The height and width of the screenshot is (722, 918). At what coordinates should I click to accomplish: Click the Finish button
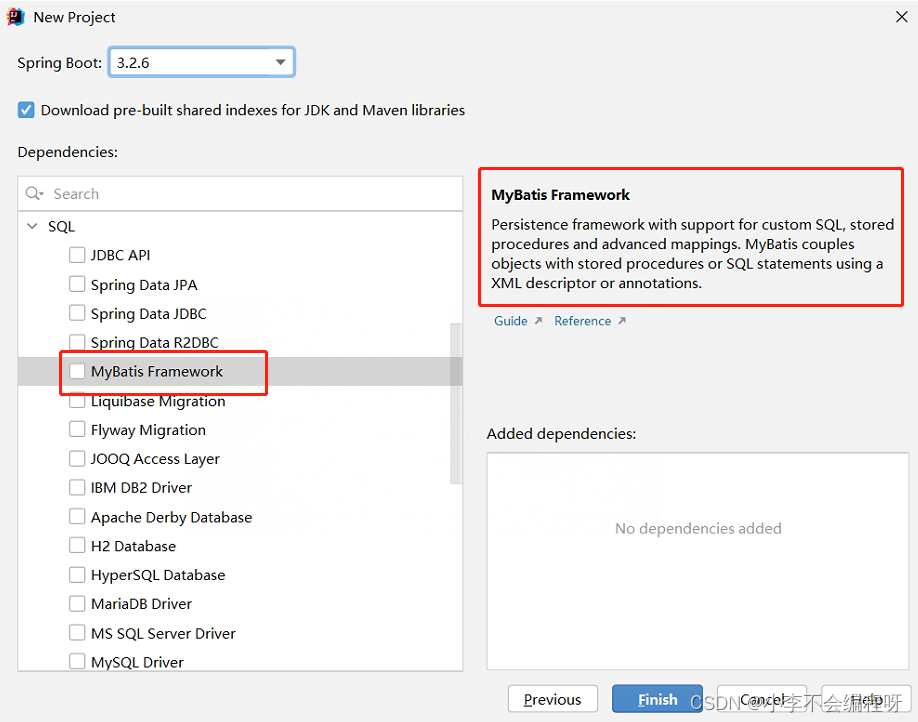coord(657,699)
